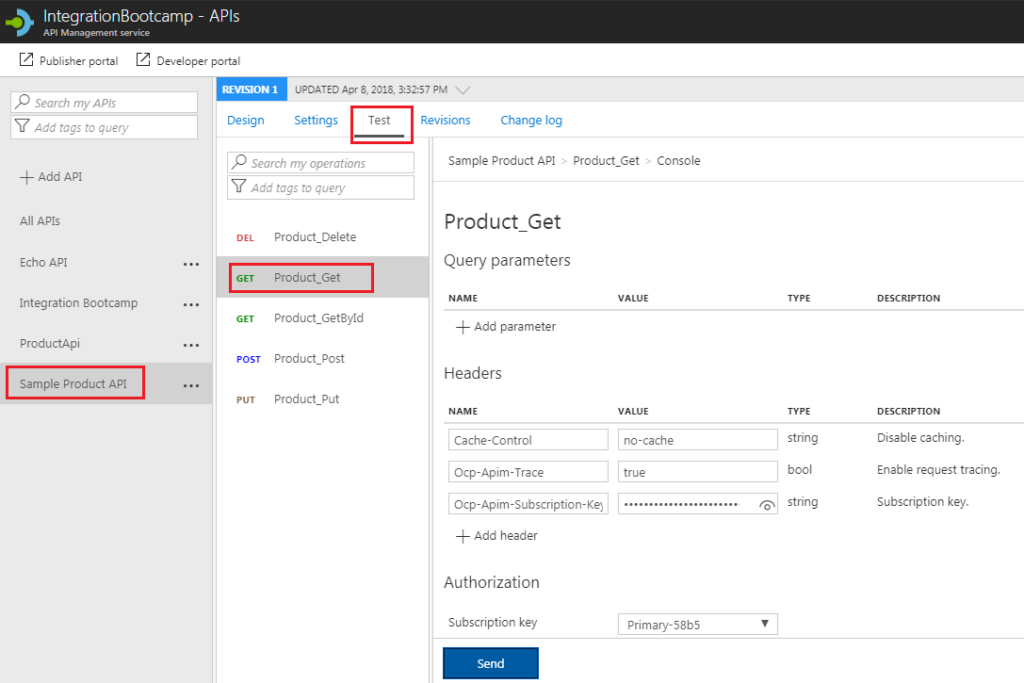
Task: Select All APIs in the sidebar
Action: pos(40,221)
